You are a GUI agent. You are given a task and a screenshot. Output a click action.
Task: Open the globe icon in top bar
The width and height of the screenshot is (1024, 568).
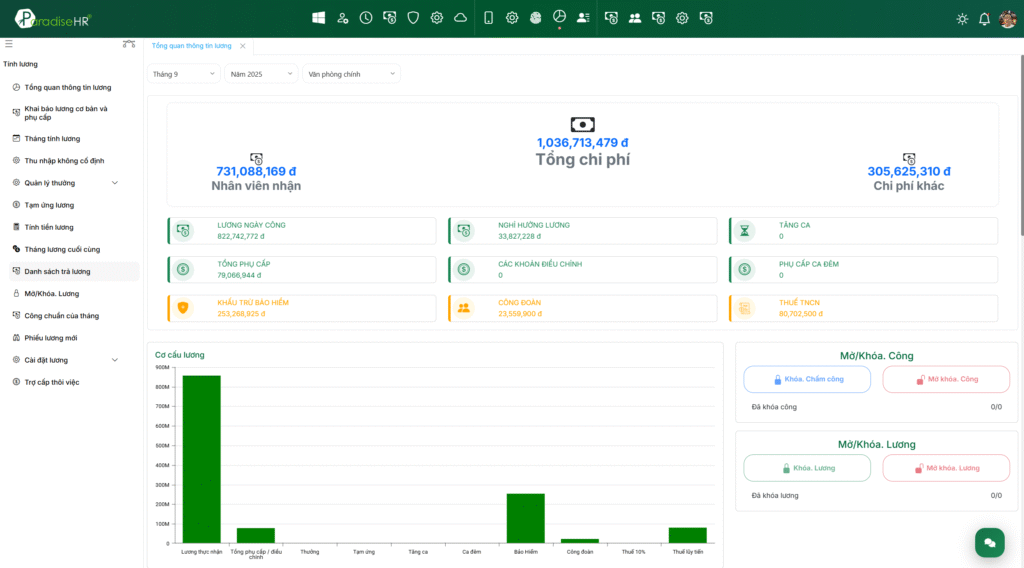coord(536,18)
